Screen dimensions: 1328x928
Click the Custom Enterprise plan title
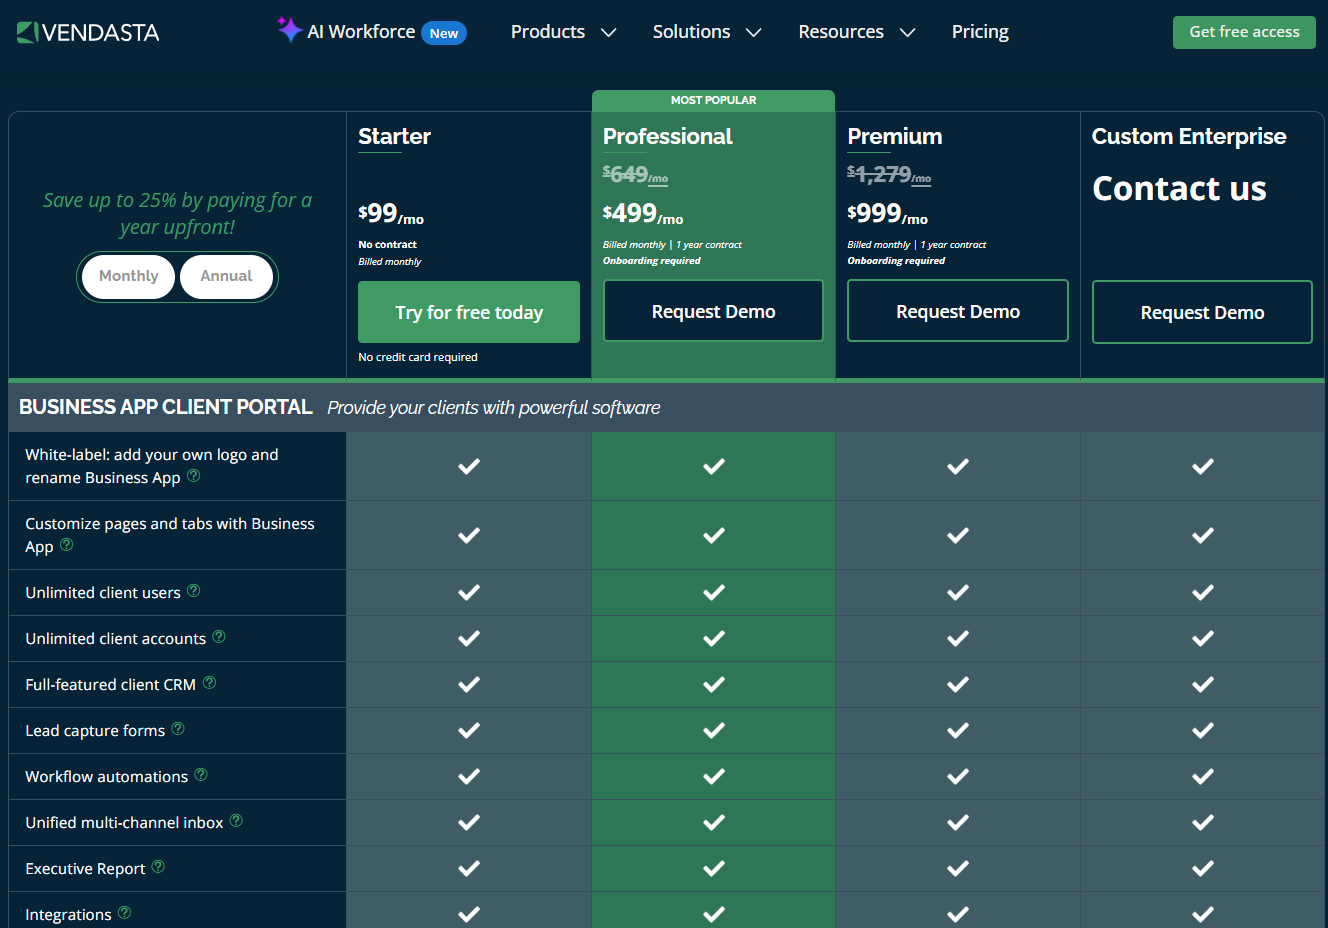click(x=1189, y=137)
